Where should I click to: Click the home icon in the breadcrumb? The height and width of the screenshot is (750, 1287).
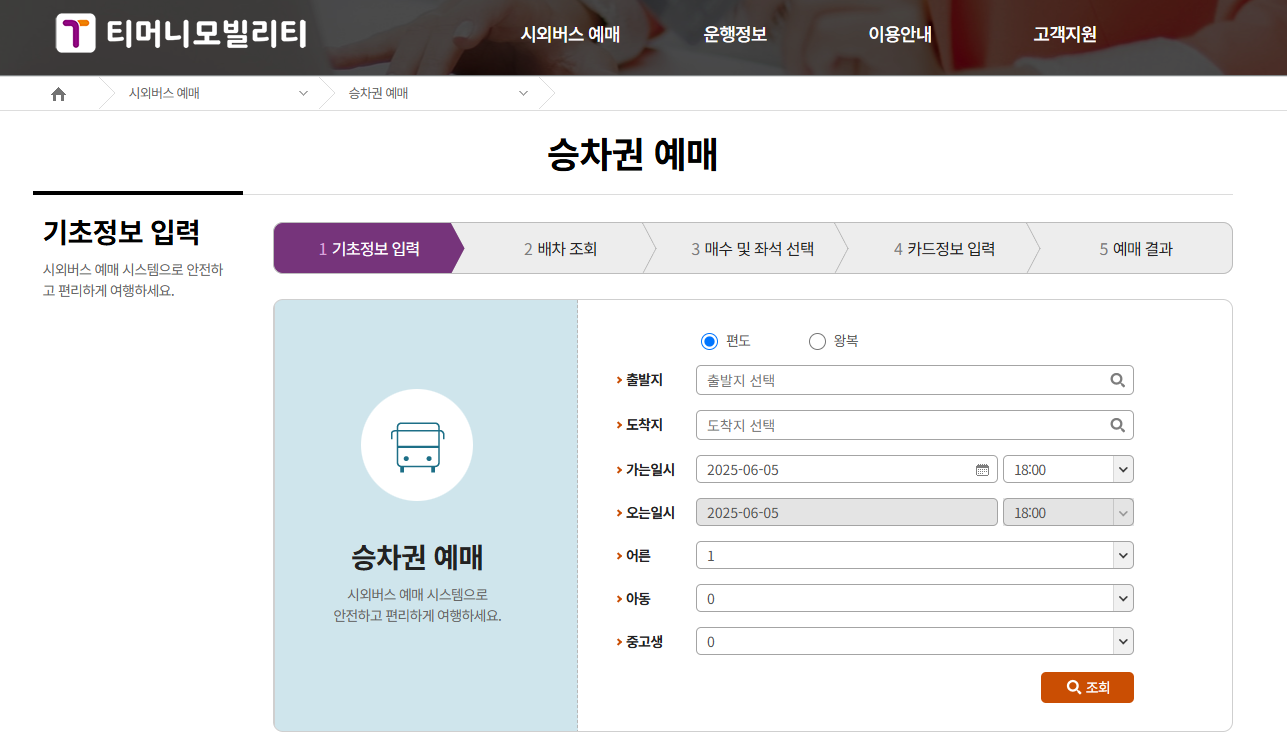click(x=58, y=92)
